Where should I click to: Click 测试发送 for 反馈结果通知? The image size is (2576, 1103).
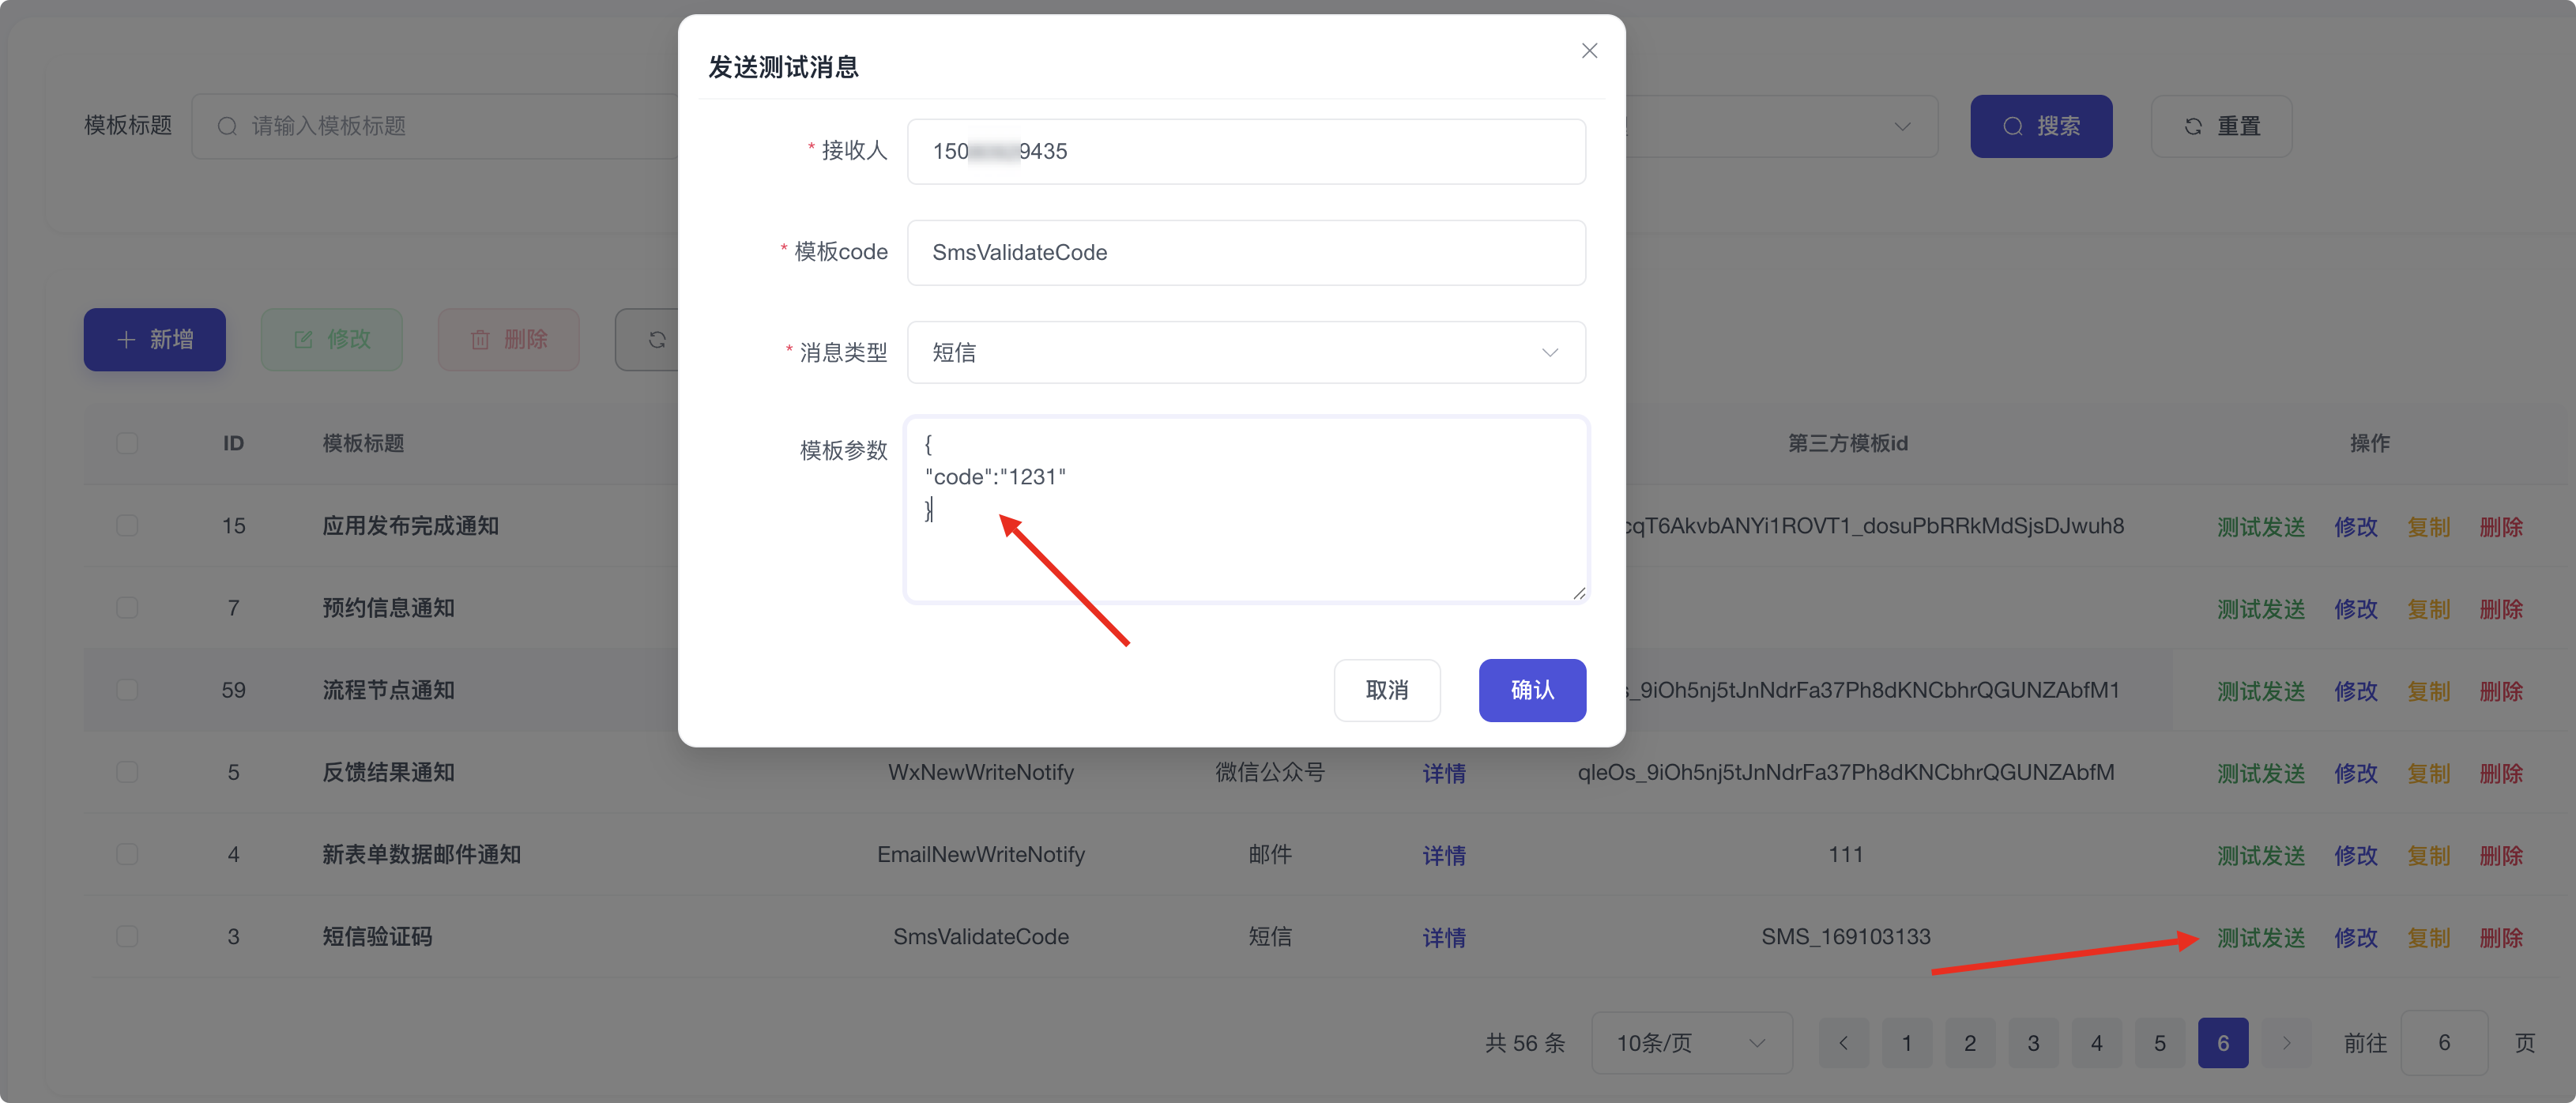click(x=2260, y=773)
